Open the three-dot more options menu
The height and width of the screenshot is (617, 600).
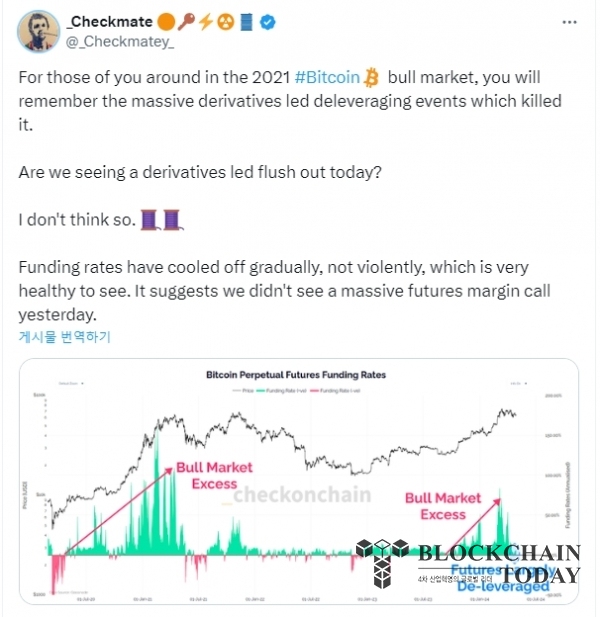pos(569,22)
